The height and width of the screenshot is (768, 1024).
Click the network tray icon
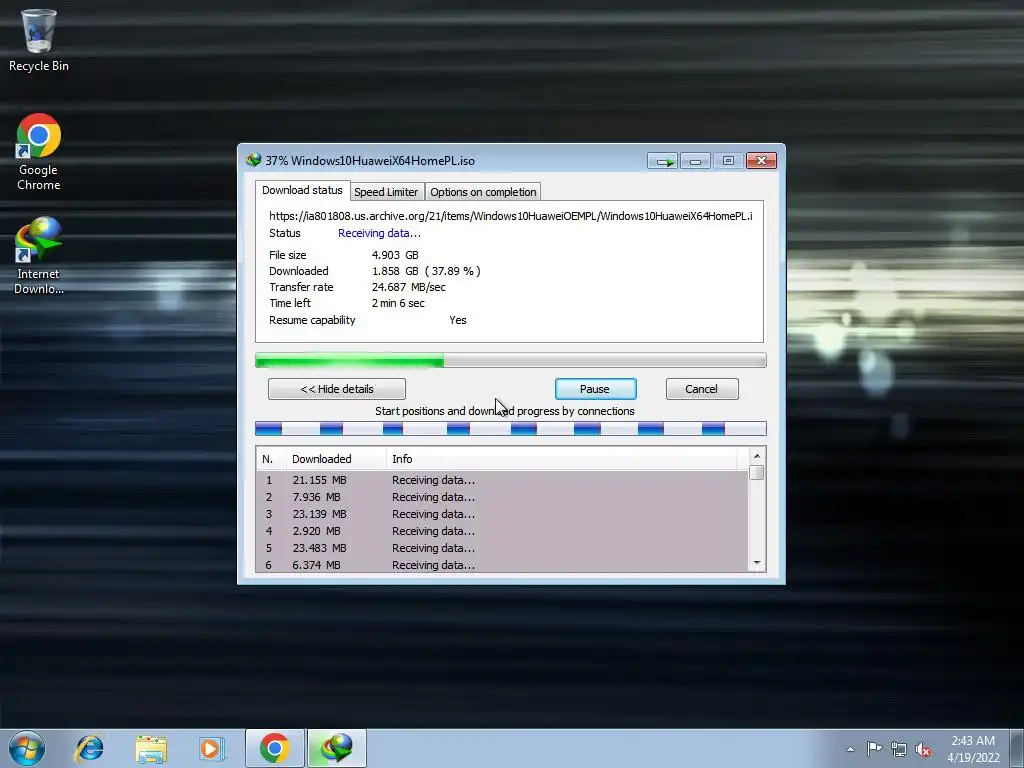[x=899, y=749]
